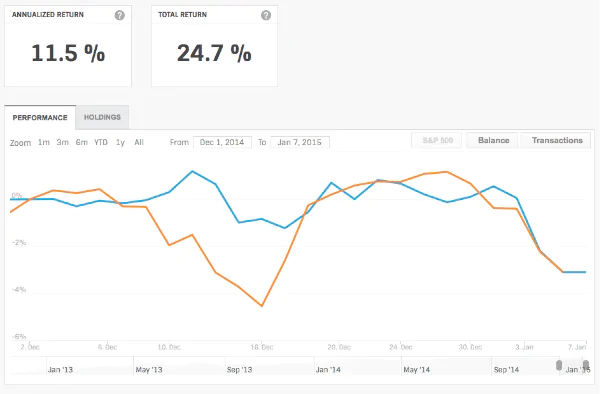Click the From date field
Screen dimensions: 600x394
tap(222, 142)
